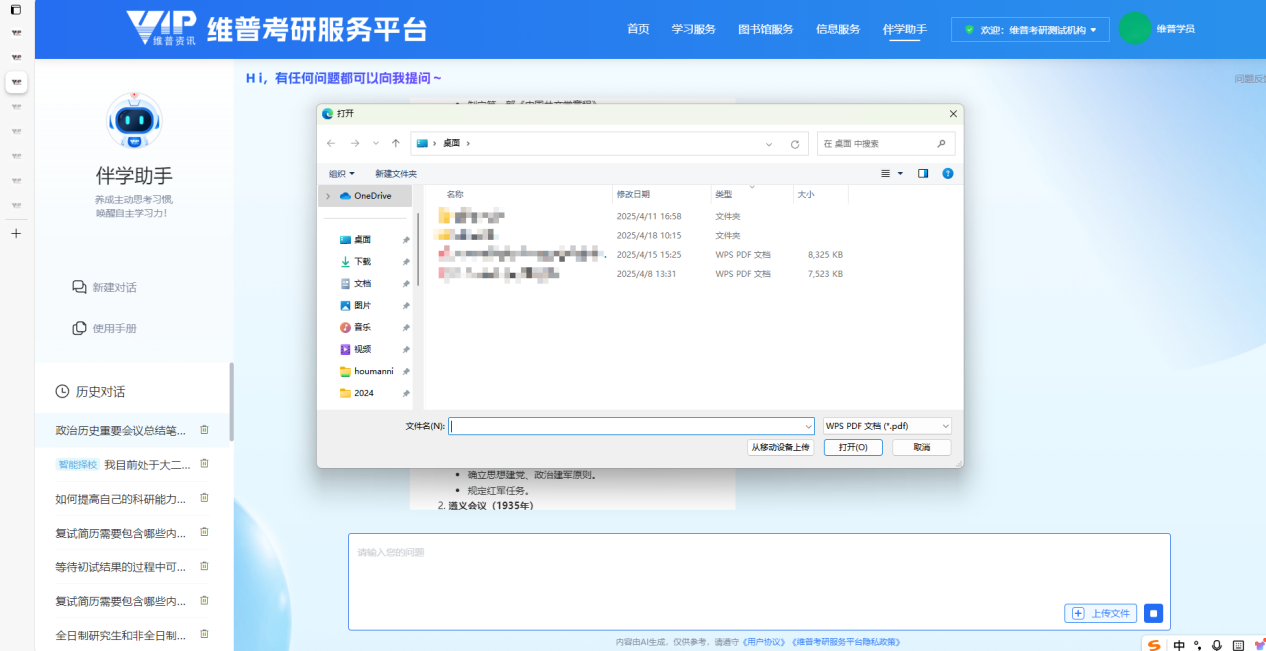1266x651 pixels.
Task: Go up one folder level
Action: point(396,143)
